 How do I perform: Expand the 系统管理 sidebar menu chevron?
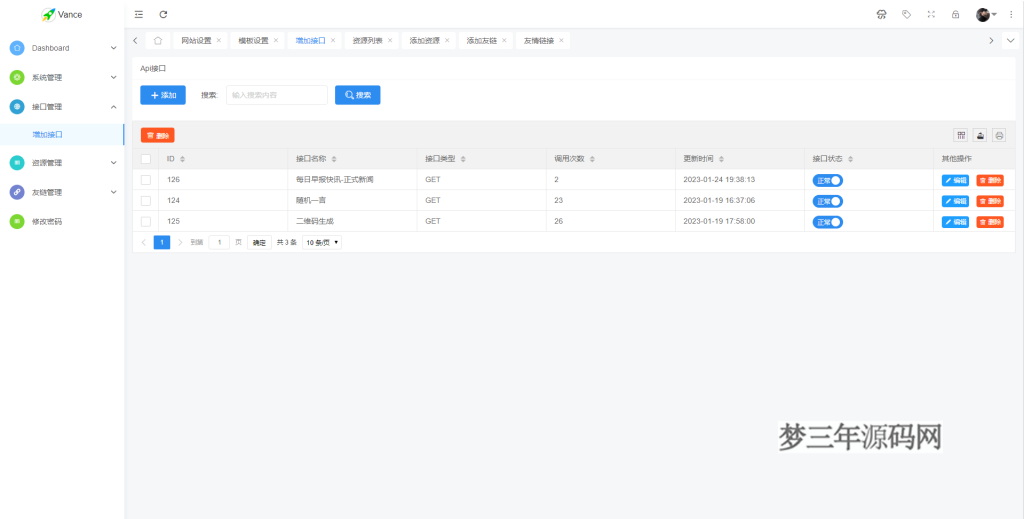[113, 78]
